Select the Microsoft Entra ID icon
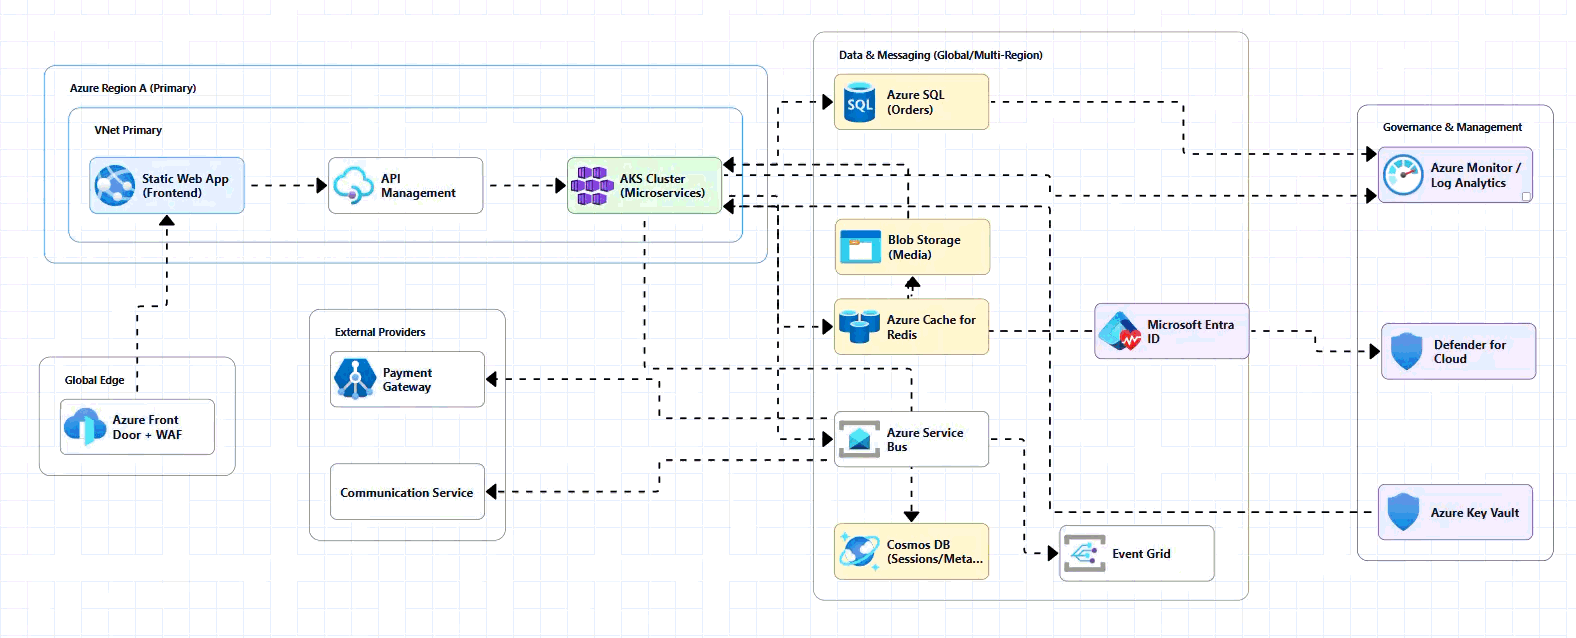Viewport: 1576px width, 638px height. coord(1120,331)
